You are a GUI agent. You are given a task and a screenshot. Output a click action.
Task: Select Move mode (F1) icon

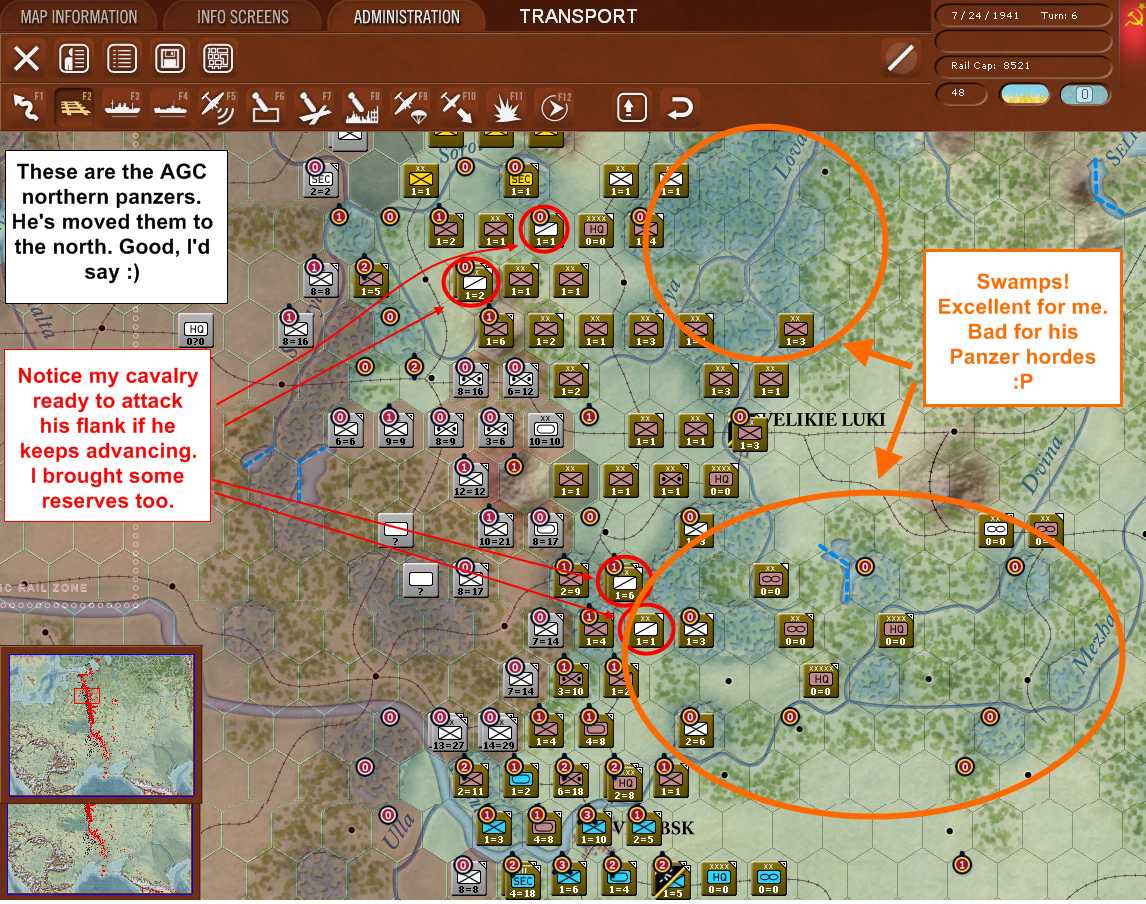coord(27,107)
